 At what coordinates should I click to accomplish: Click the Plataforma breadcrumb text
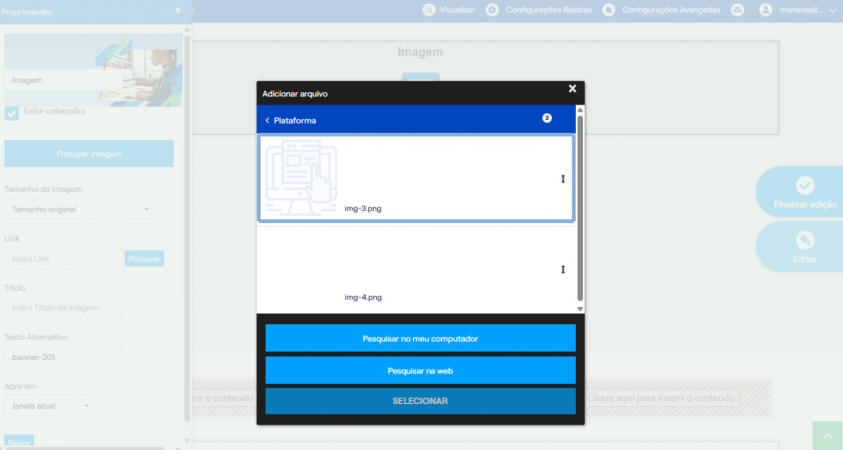[x=295, y=120]
